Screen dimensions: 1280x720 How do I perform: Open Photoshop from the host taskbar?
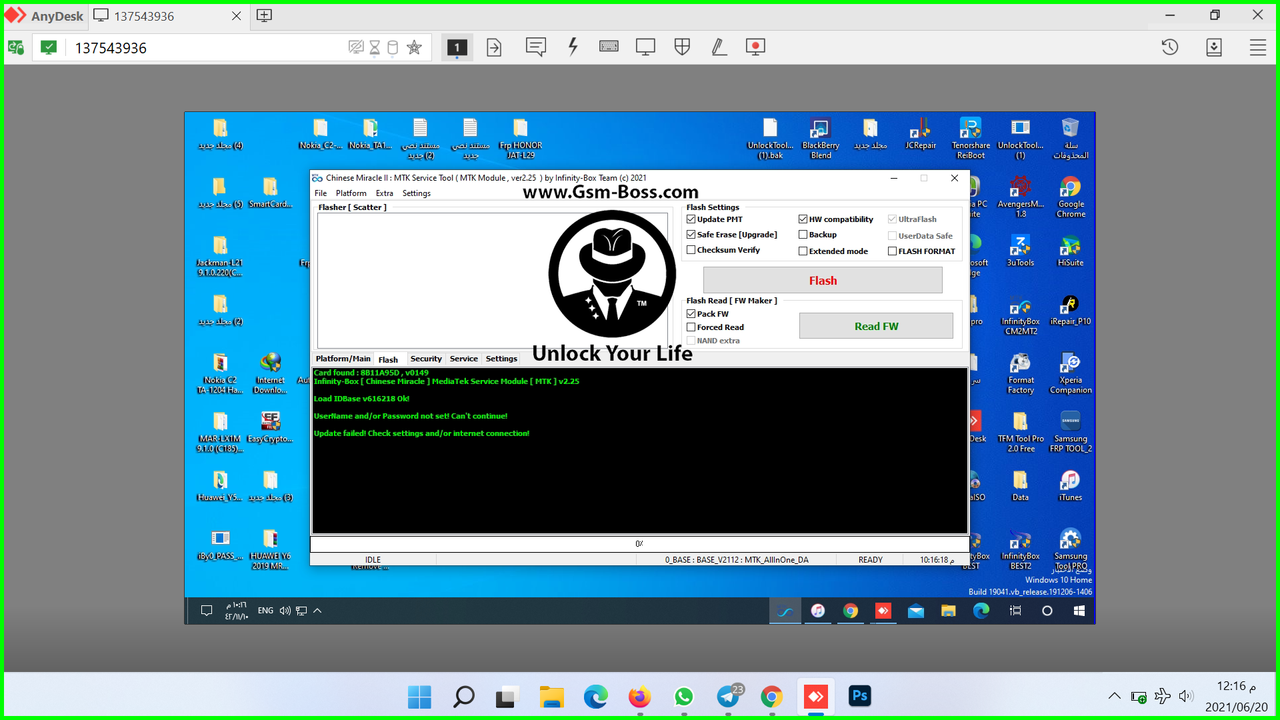coord(860,696)
